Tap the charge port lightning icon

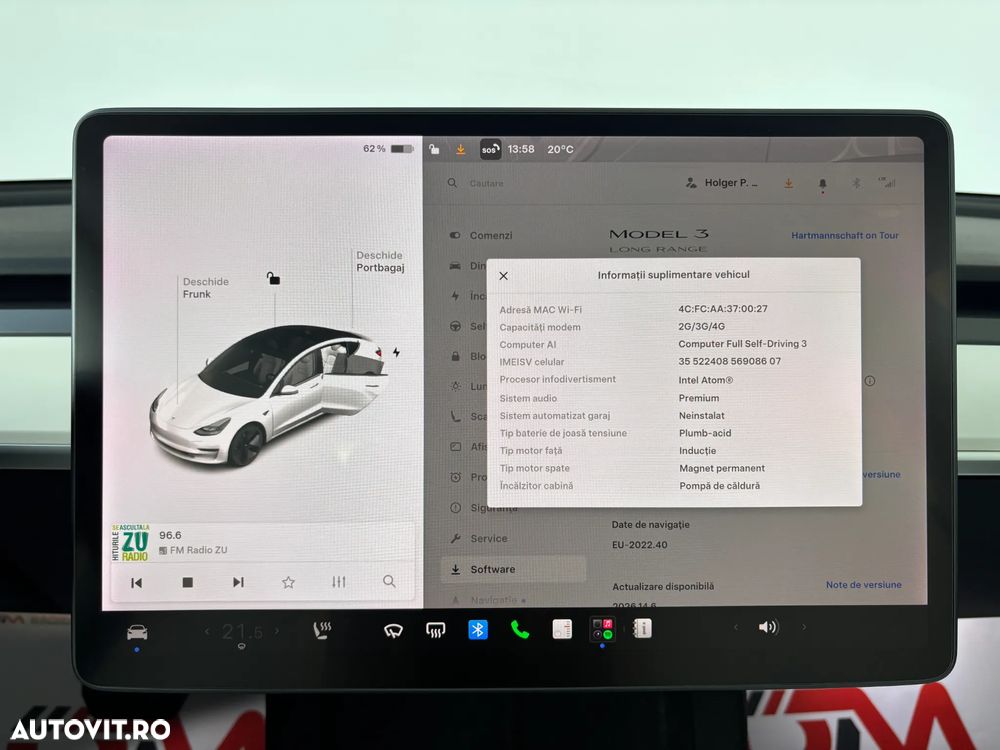click(x=397, y=352)
